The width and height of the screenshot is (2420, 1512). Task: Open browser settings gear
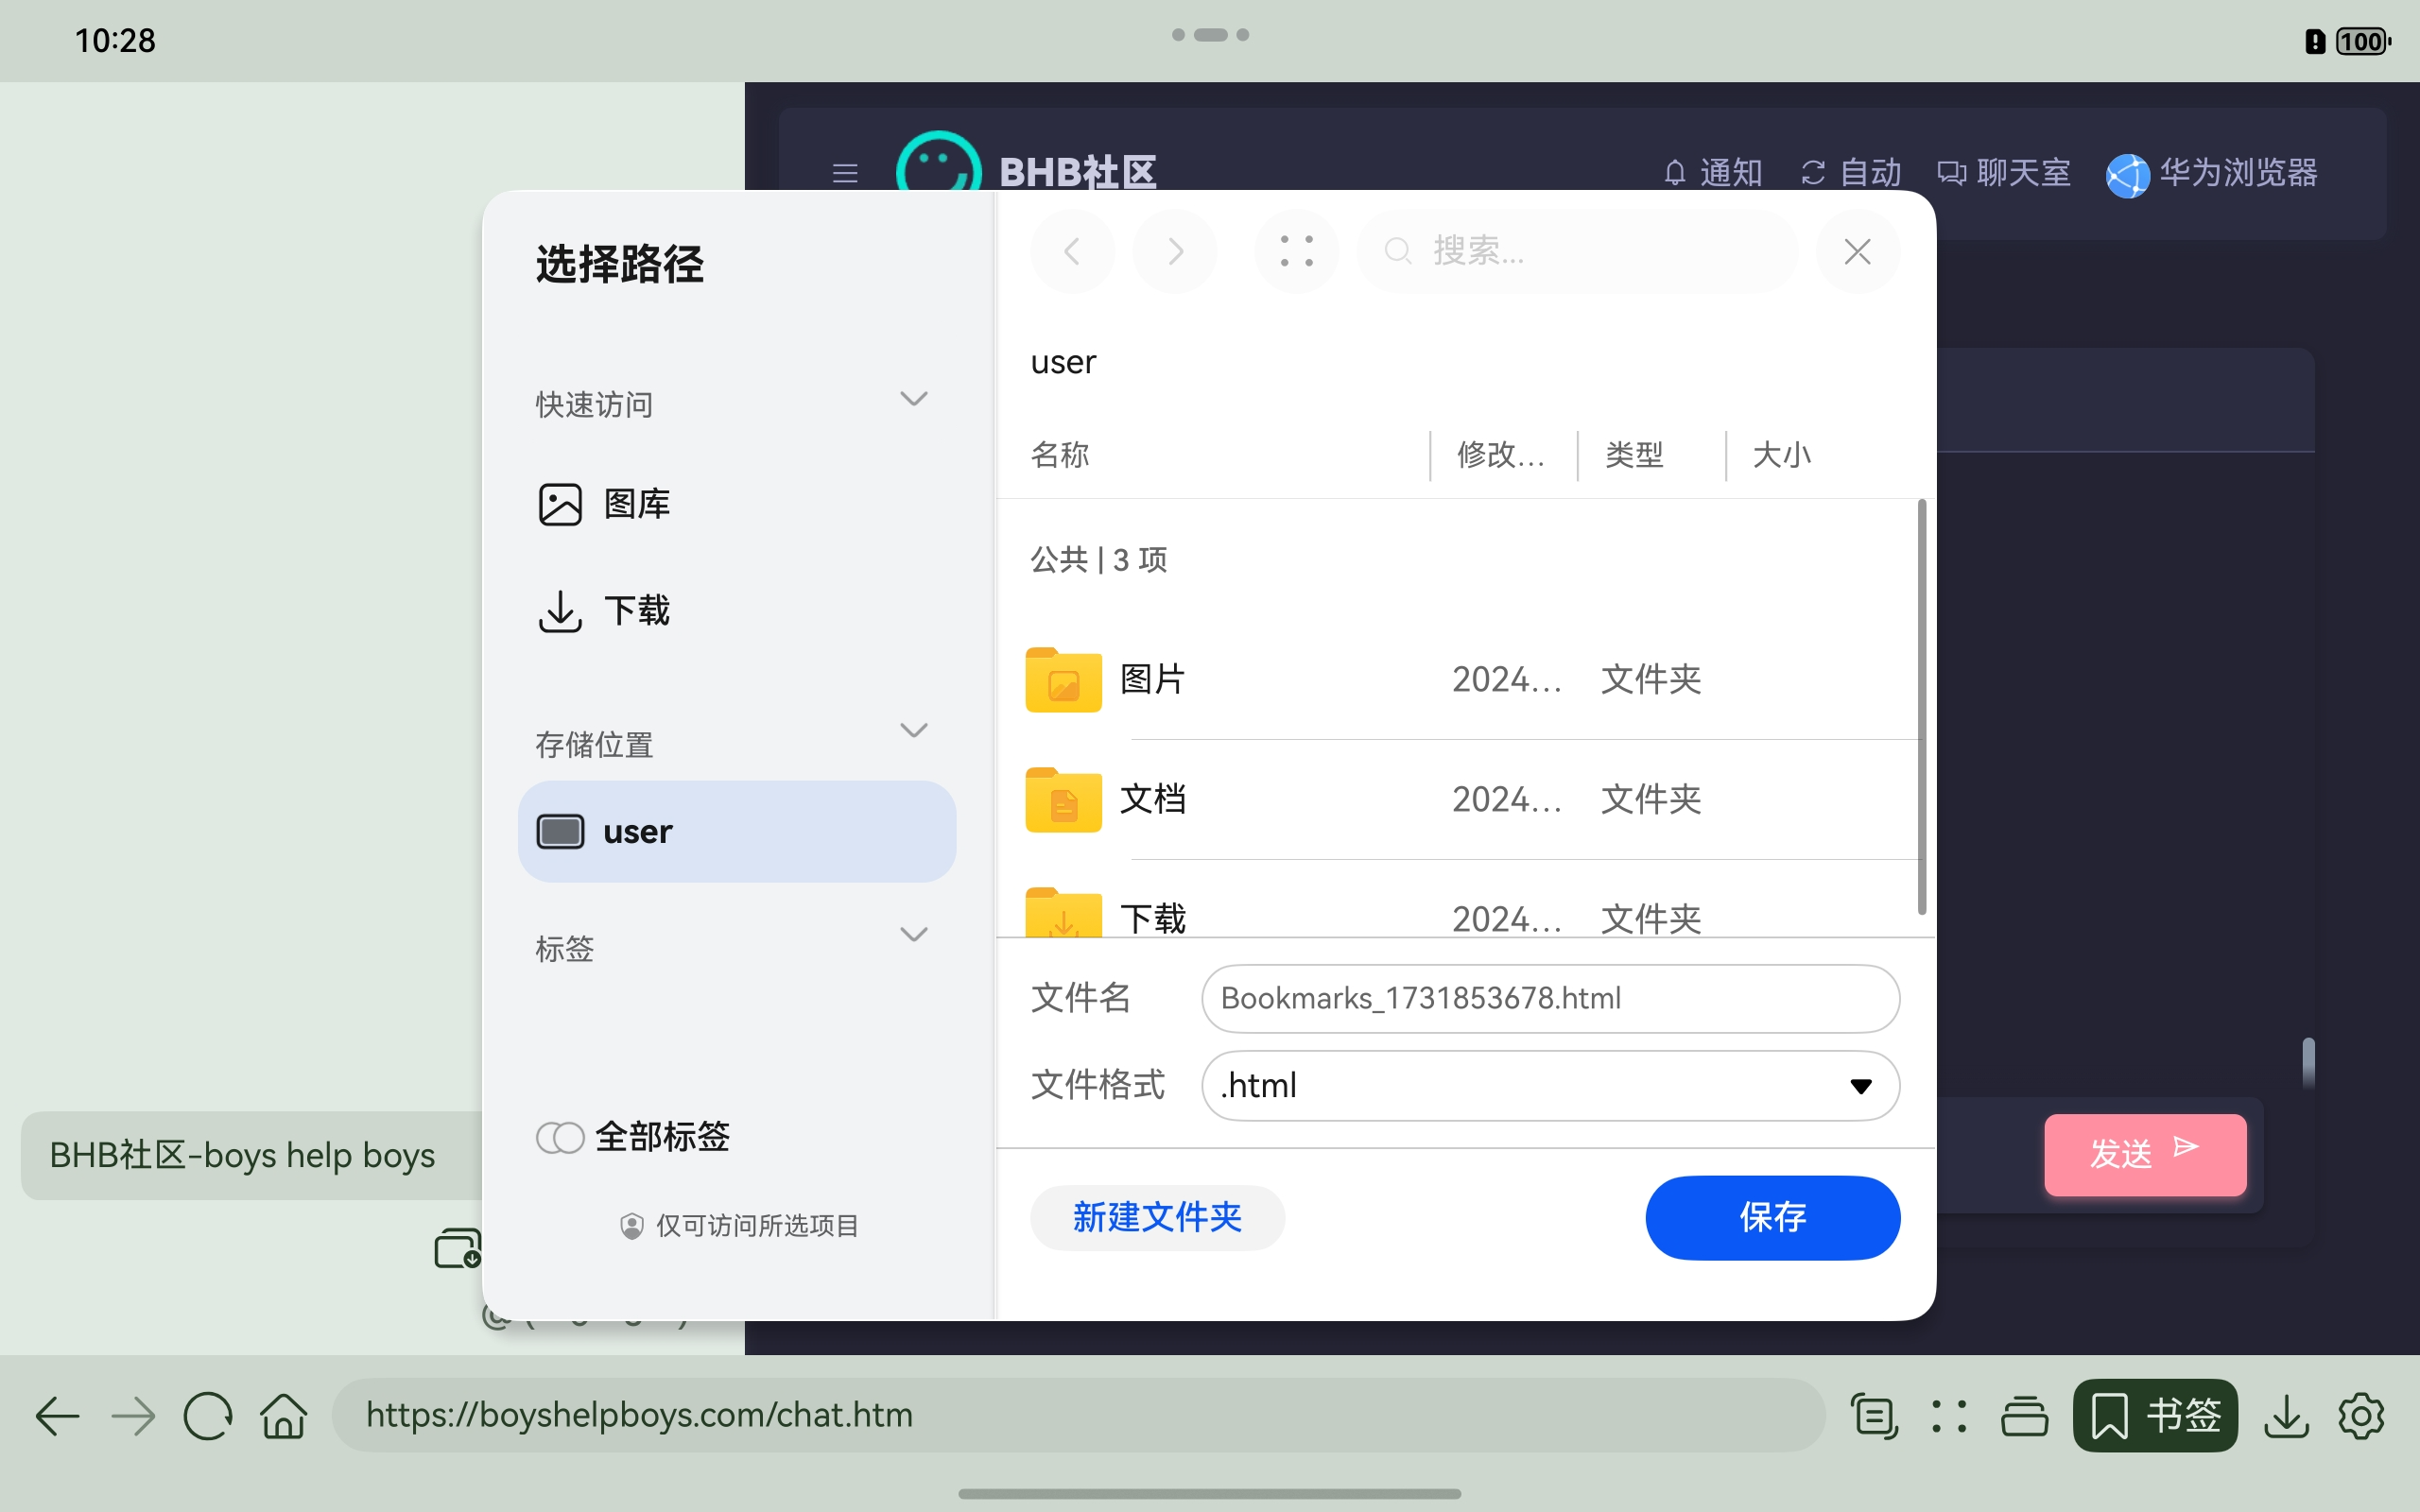(2362, 1416)
